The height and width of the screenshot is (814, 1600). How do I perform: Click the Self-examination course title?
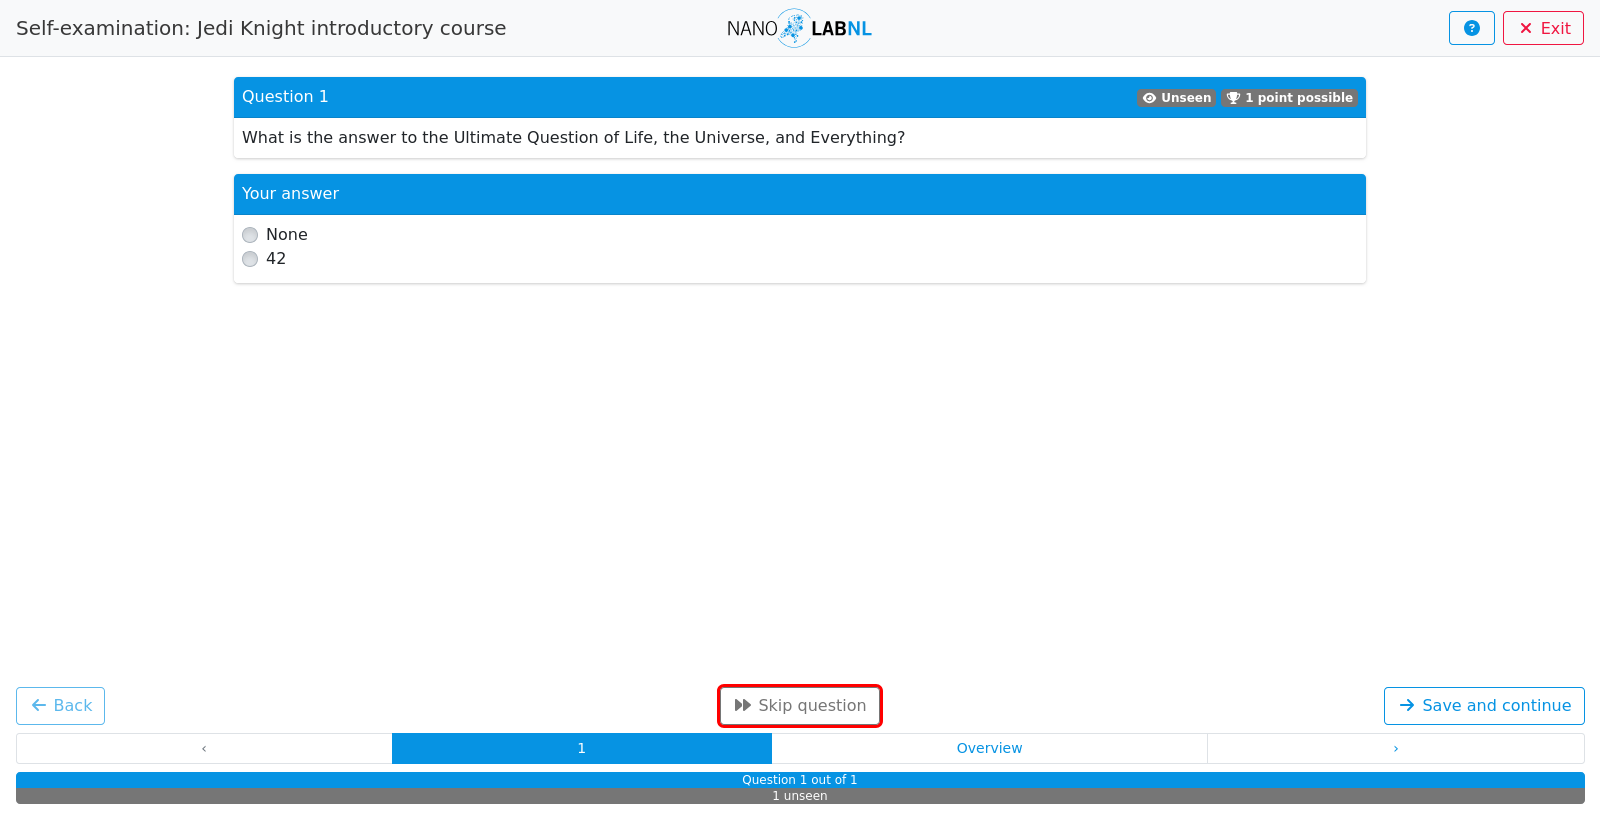[261, 28]
